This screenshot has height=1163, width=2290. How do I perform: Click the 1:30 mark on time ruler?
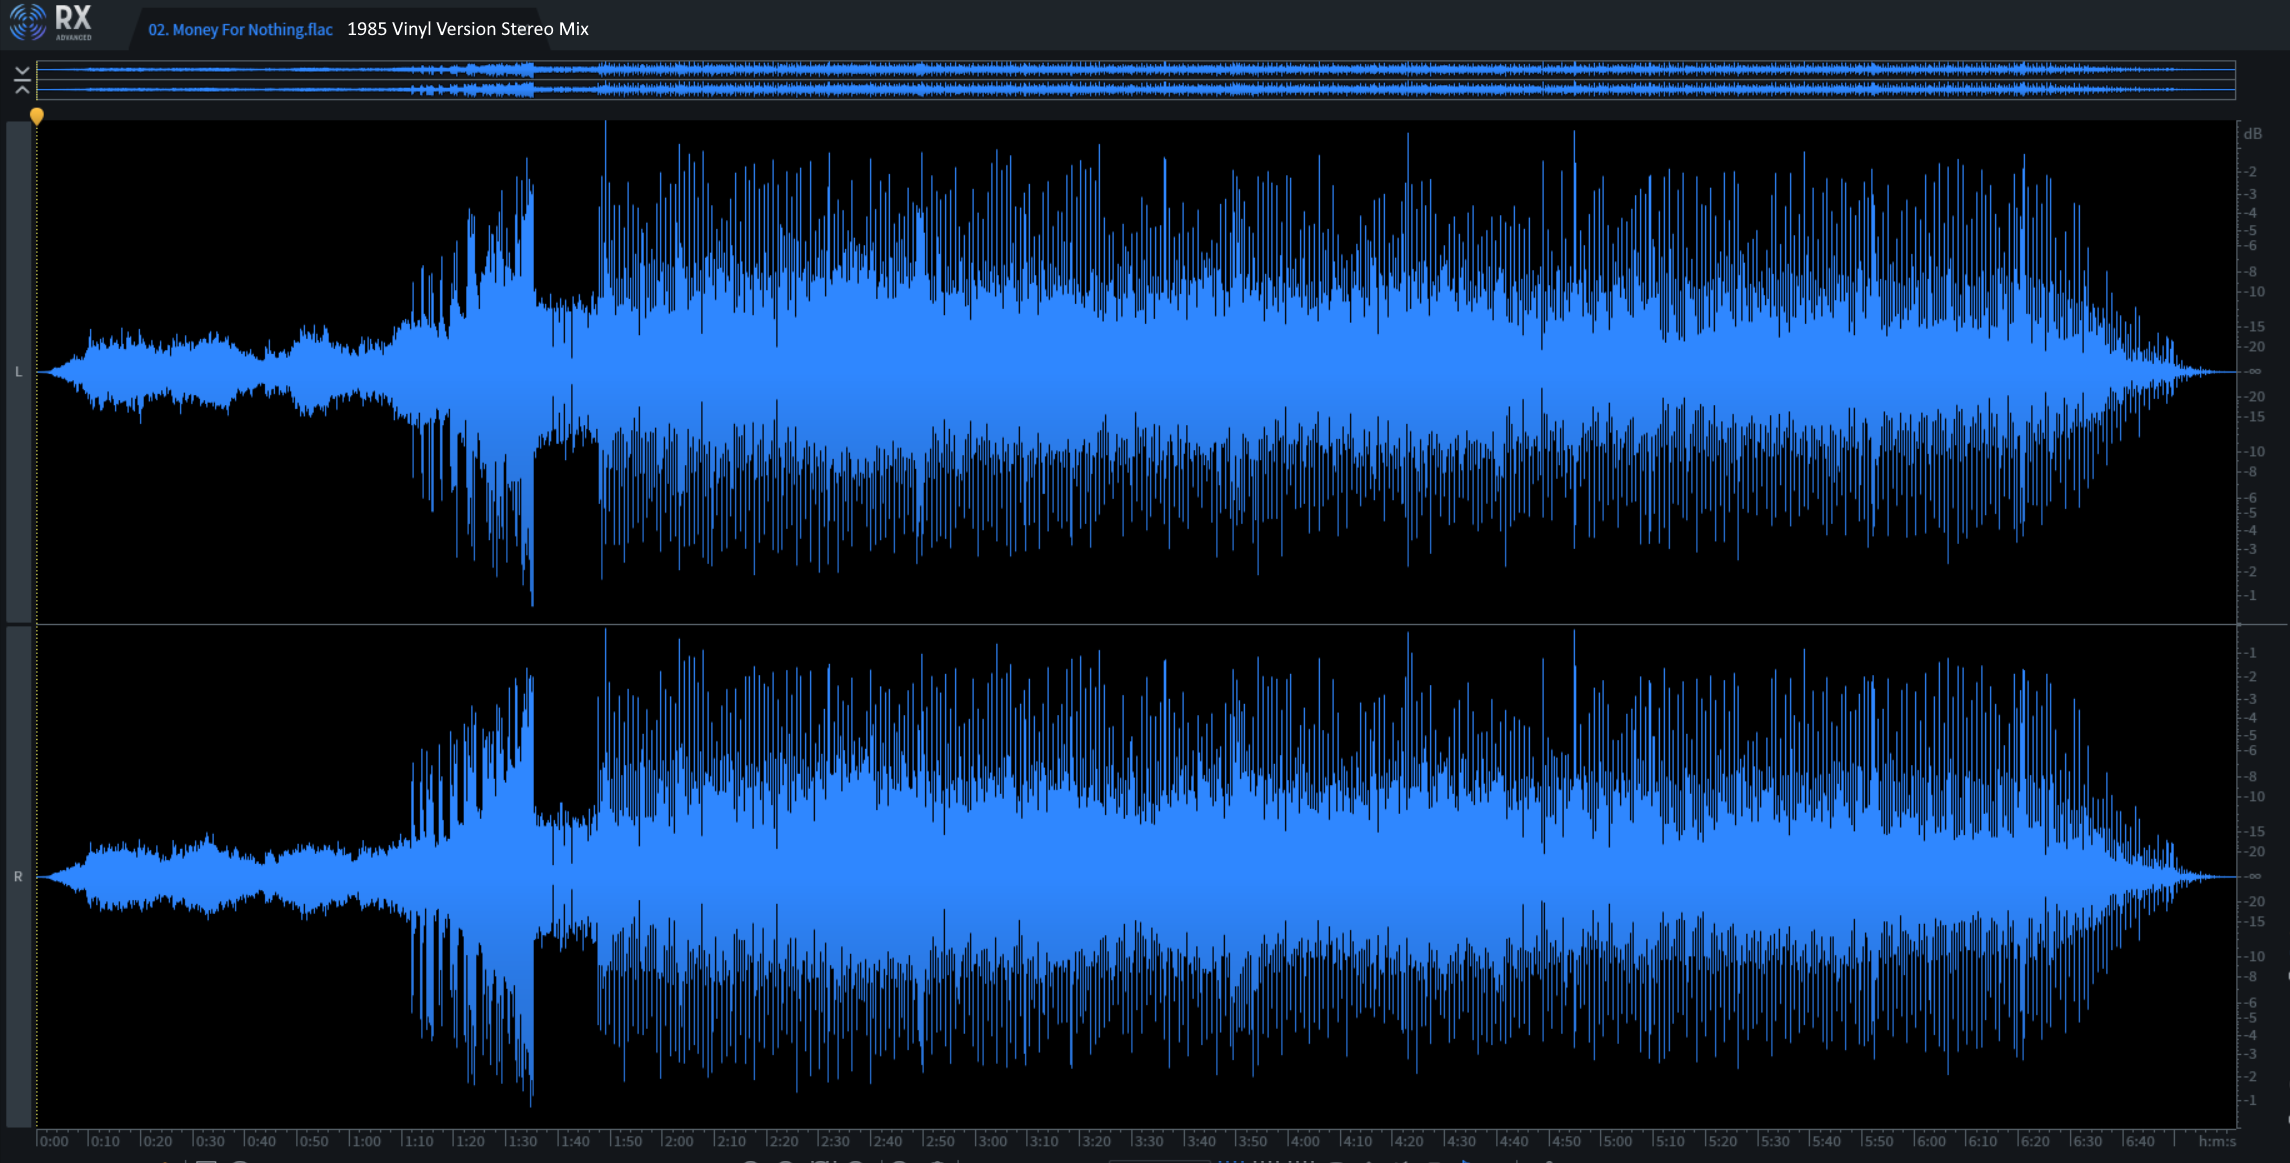pyautogui.click(x=522, y=1141)
